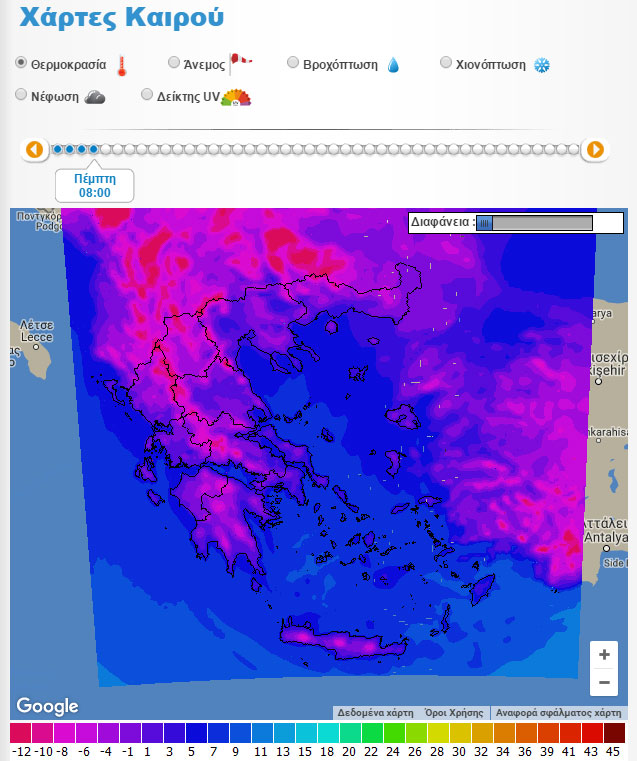
Task: Click the cloud icon next to Νέφωση
Action: (95, 96)
